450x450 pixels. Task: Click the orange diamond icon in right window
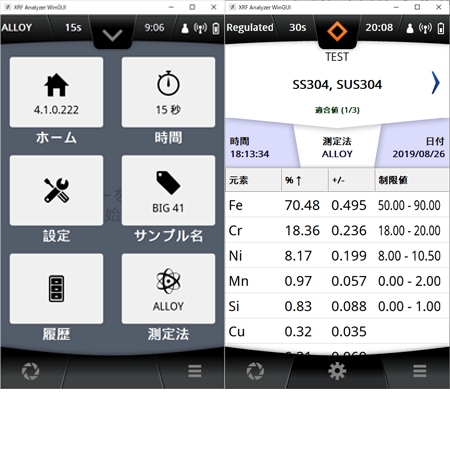[x=337, y=31]
